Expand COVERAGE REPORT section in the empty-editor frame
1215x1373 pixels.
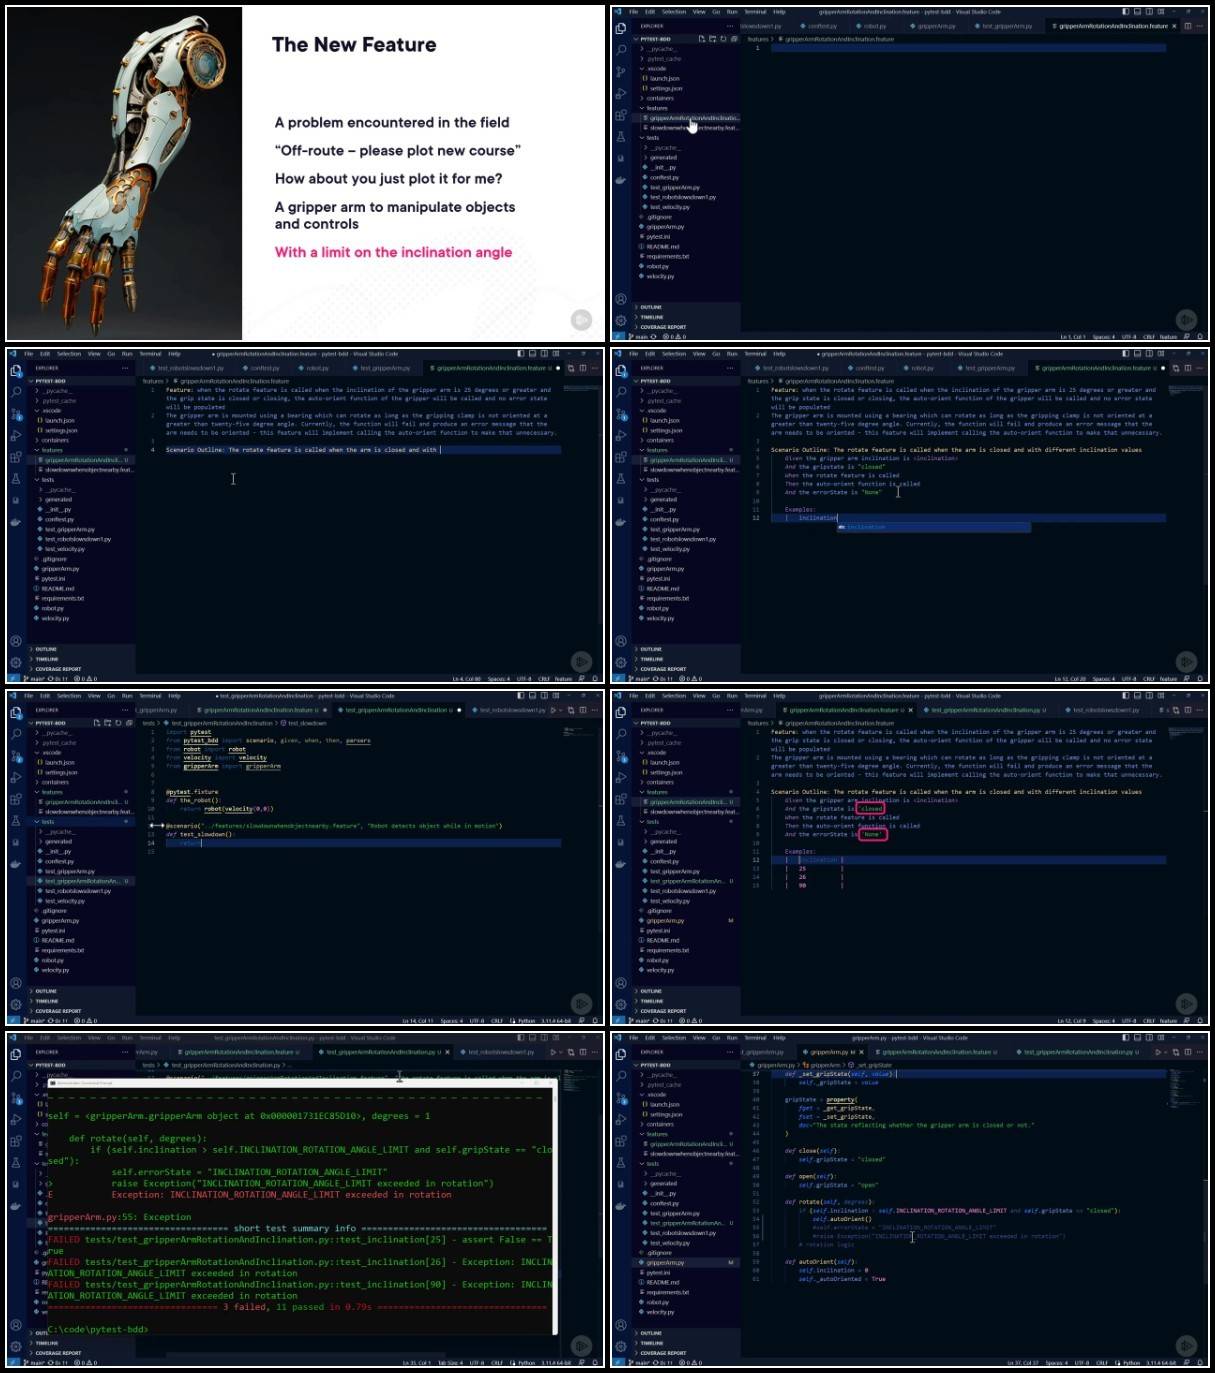tap(662, 327)
